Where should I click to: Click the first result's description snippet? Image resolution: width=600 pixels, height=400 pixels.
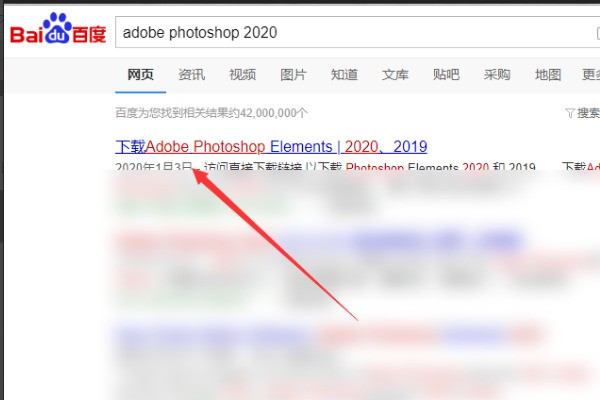[x=370, y=166]
